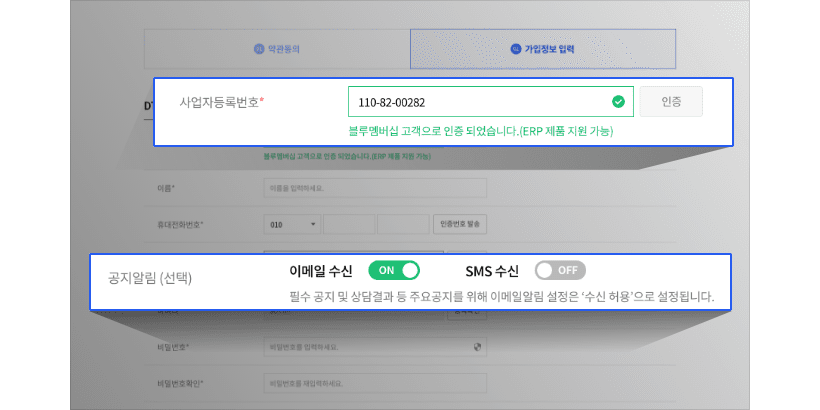Click the 비밀번호확인* label
Viewport: 820px width, 410px height.
(x=180, y=383)
